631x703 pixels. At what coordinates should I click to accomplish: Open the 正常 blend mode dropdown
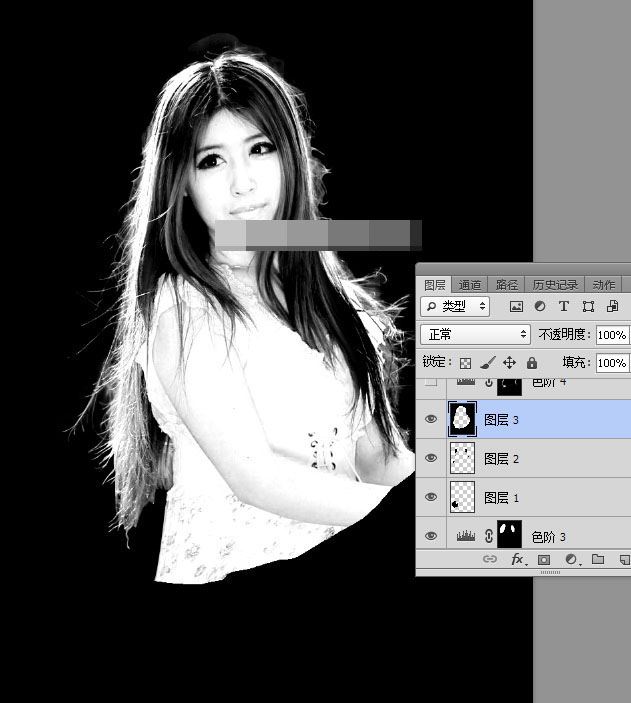pyautogui.click(x=476, y=334)
